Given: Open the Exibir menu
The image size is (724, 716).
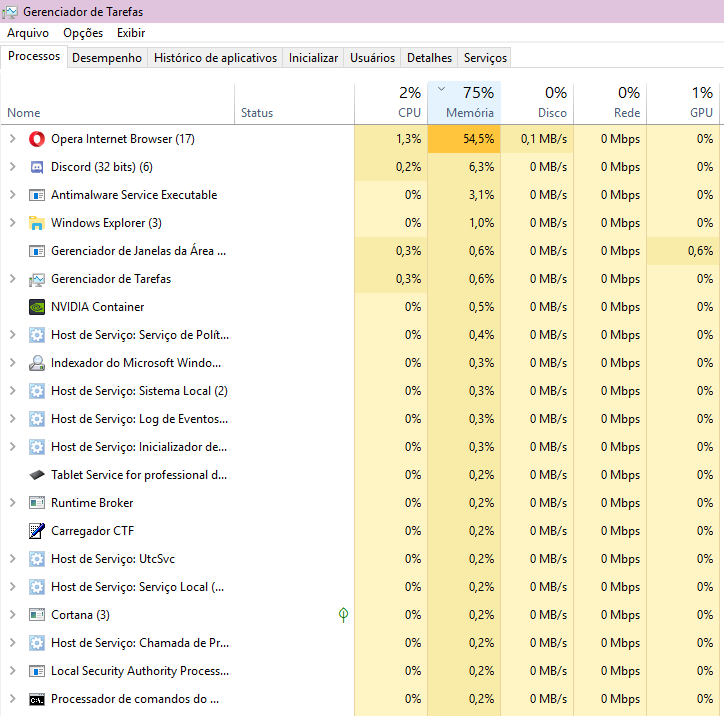Looking at the screenshot, I should point(131,33).
